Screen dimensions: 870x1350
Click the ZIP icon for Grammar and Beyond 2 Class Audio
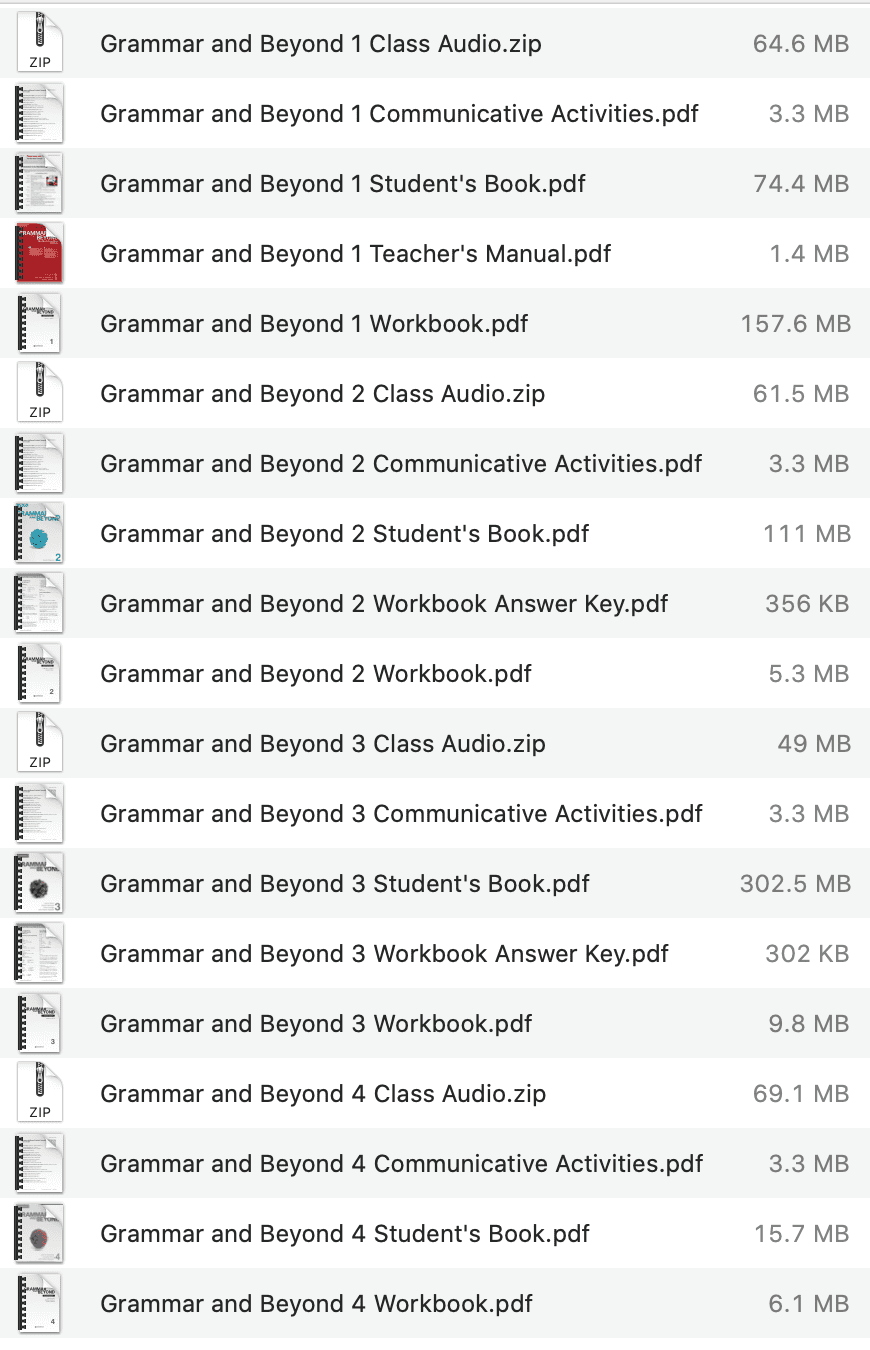coord(40,394)
